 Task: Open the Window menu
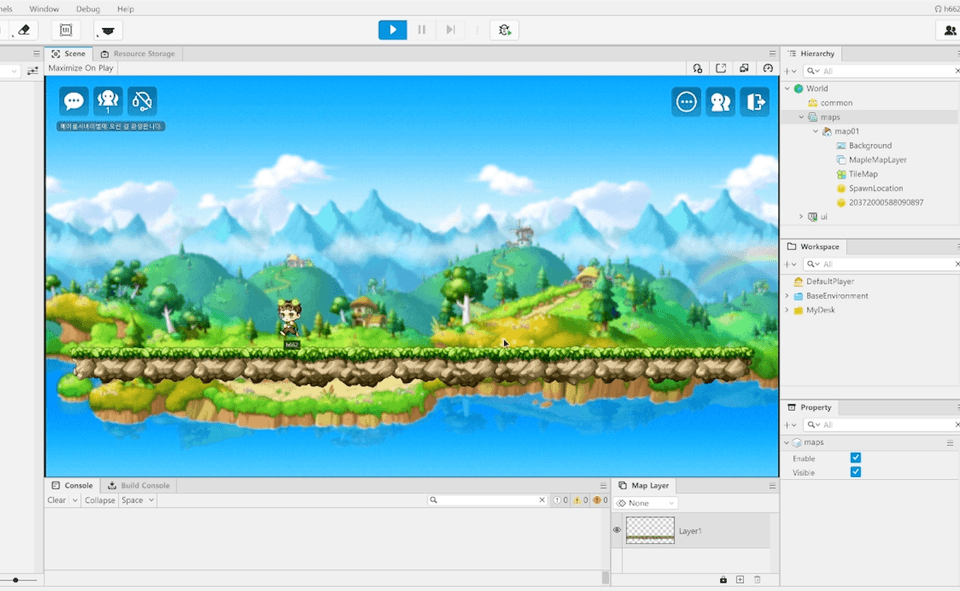[44, 9]
